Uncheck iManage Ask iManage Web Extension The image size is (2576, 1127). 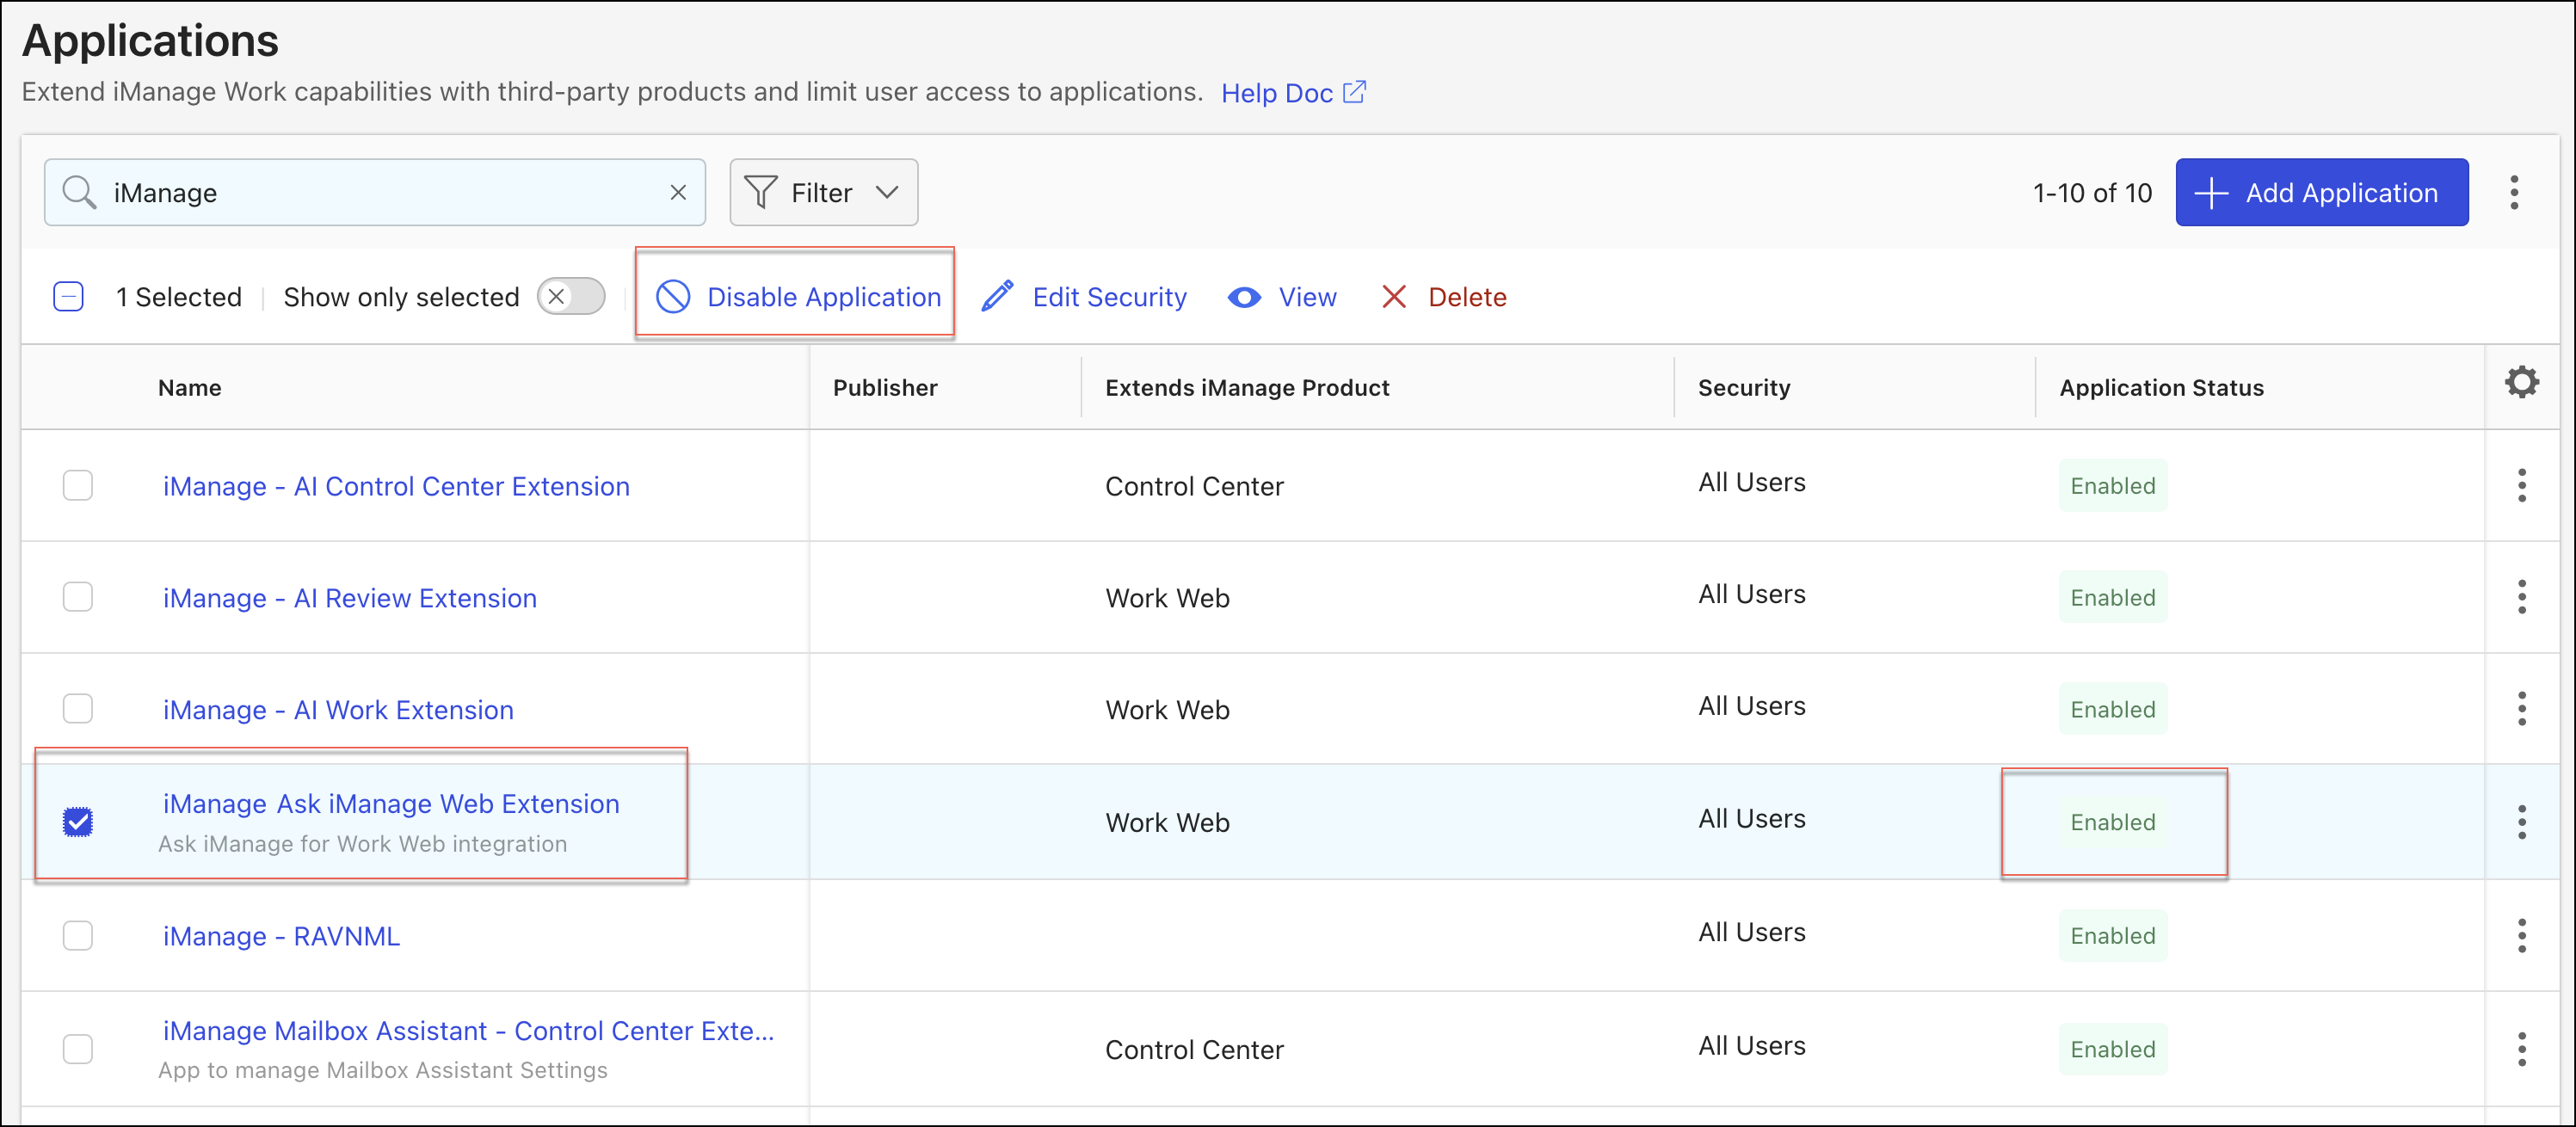(x=78, y=822)
